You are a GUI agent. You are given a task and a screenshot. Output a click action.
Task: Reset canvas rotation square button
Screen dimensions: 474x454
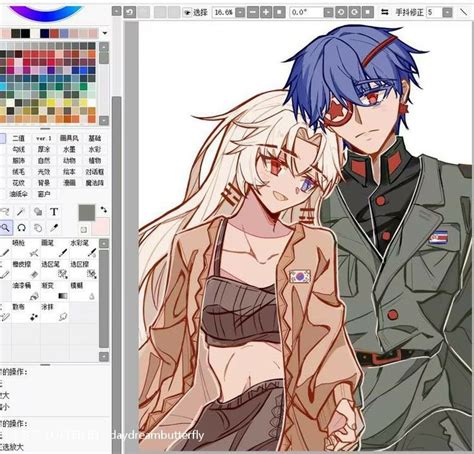point(368,13)
